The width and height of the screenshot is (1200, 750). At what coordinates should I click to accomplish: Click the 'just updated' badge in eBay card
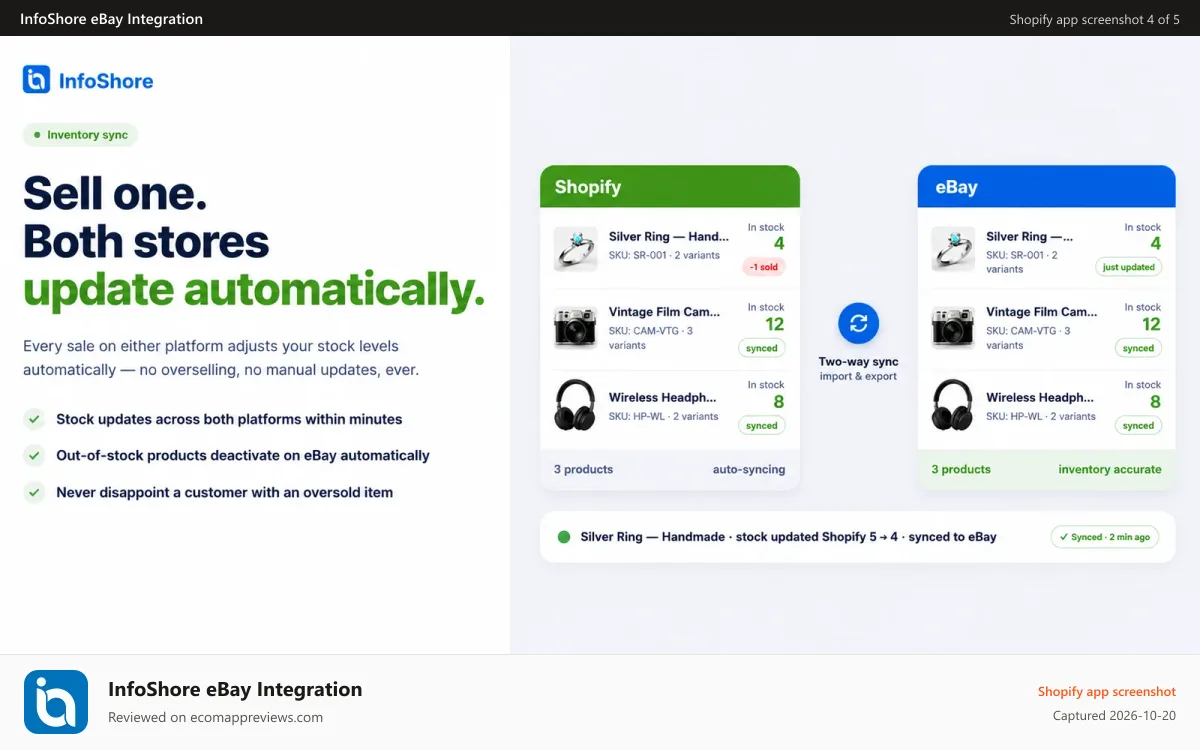(1129, 267)
